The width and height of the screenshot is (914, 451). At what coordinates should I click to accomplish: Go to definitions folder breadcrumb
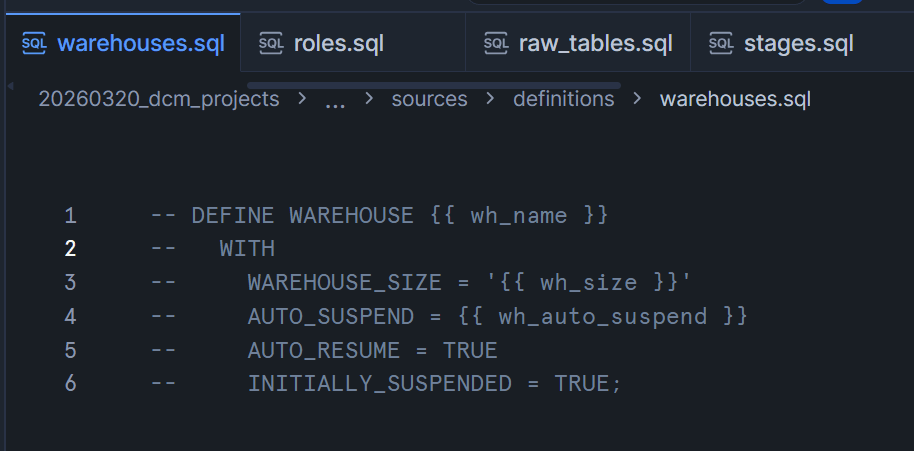(563, 99)
